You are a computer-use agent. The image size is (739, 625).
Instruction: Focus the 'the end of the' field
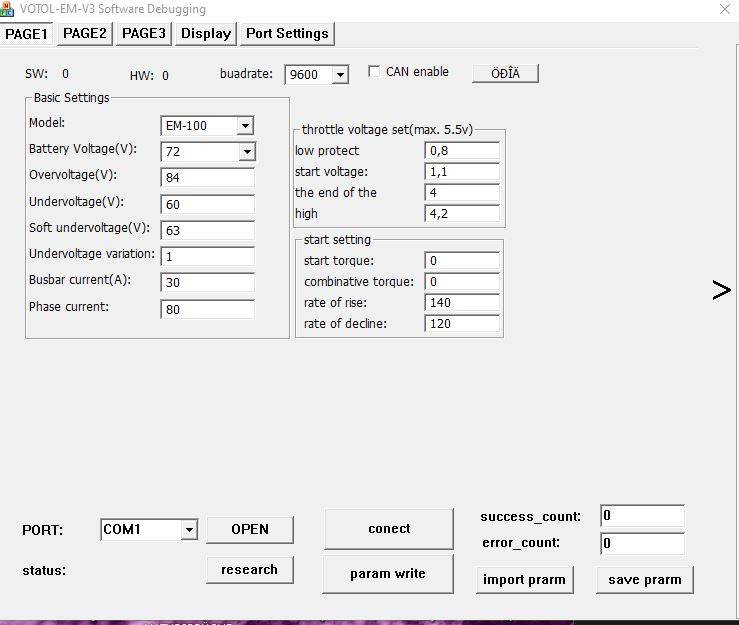[x=462, y=192]
